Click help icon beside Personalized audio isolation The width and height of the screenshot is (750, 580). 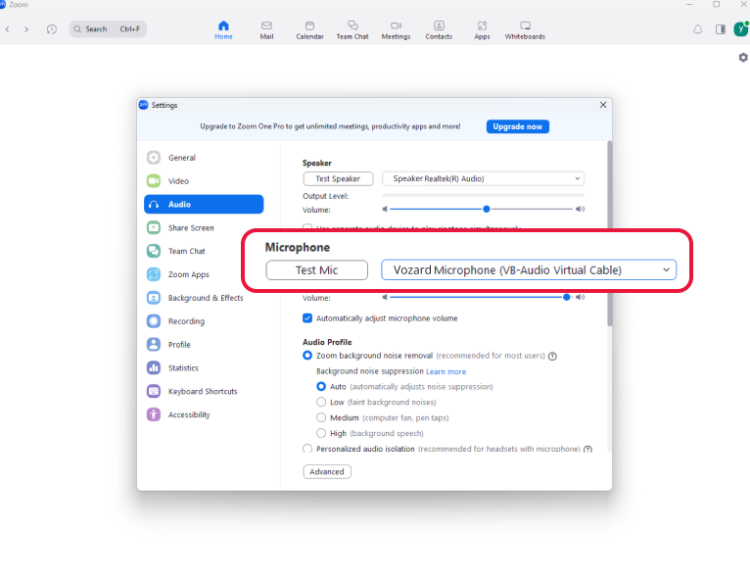coord(587,449)
